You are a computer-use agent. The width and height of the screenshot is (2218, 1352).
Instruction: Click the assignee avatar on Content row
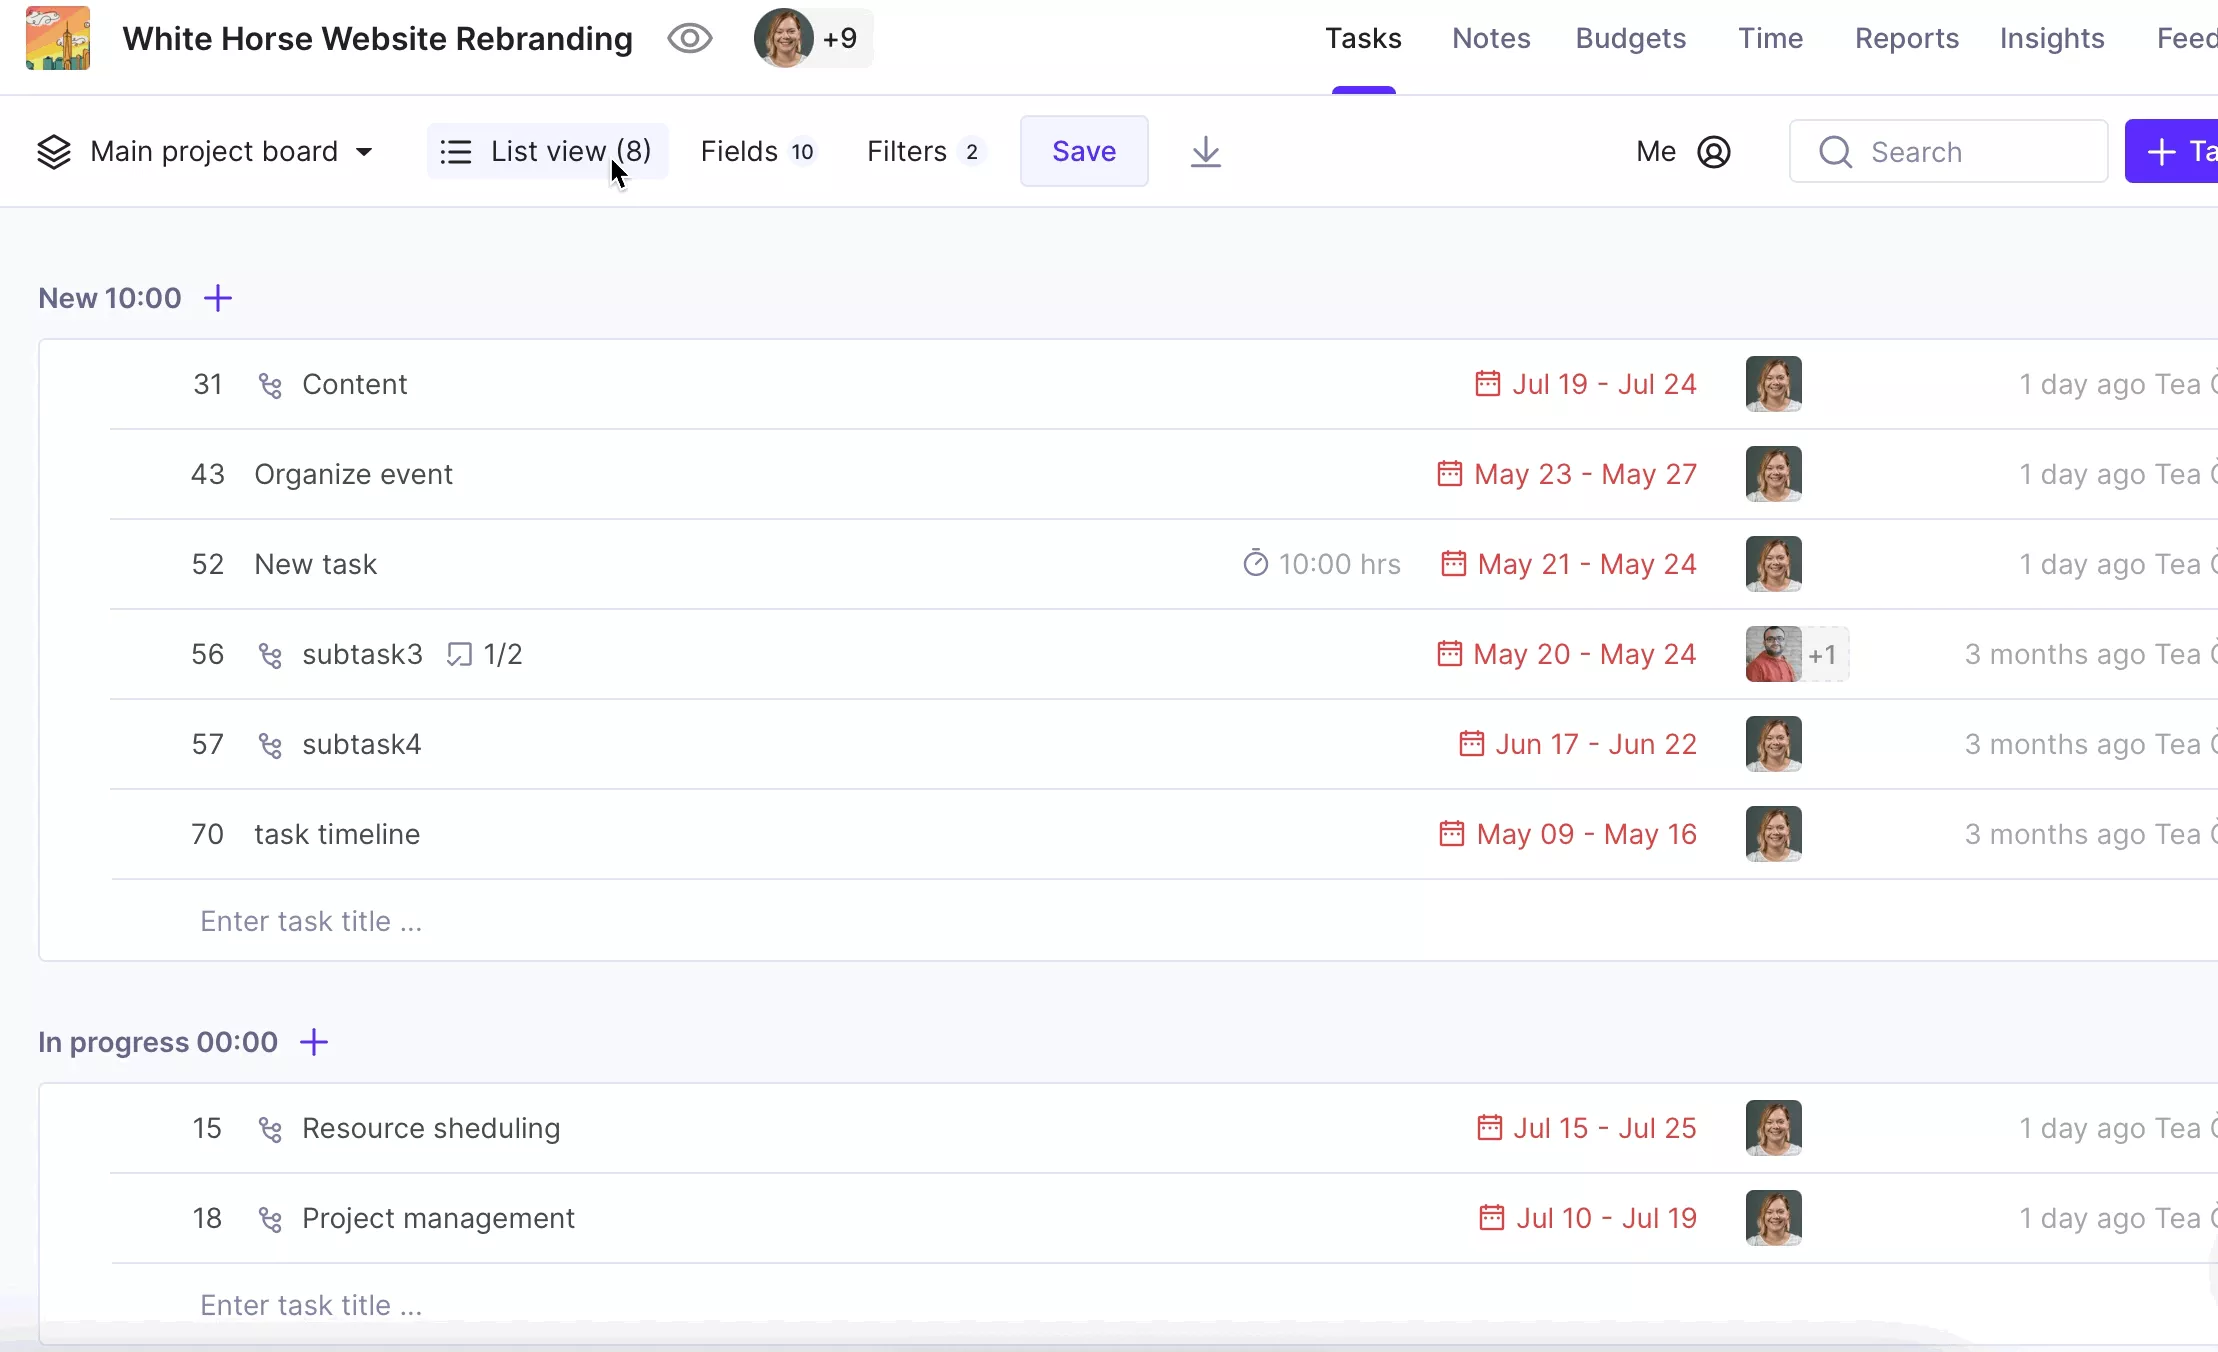(x=1773, y=384)
